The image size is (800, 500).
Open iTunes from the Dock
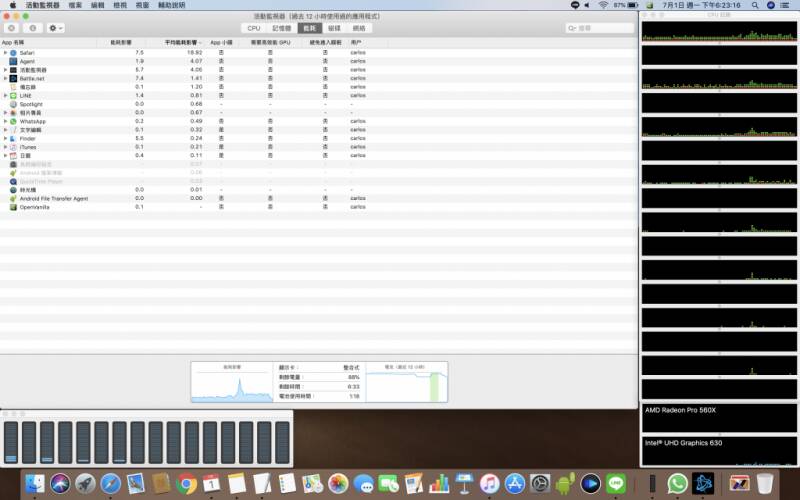[490, 483]
